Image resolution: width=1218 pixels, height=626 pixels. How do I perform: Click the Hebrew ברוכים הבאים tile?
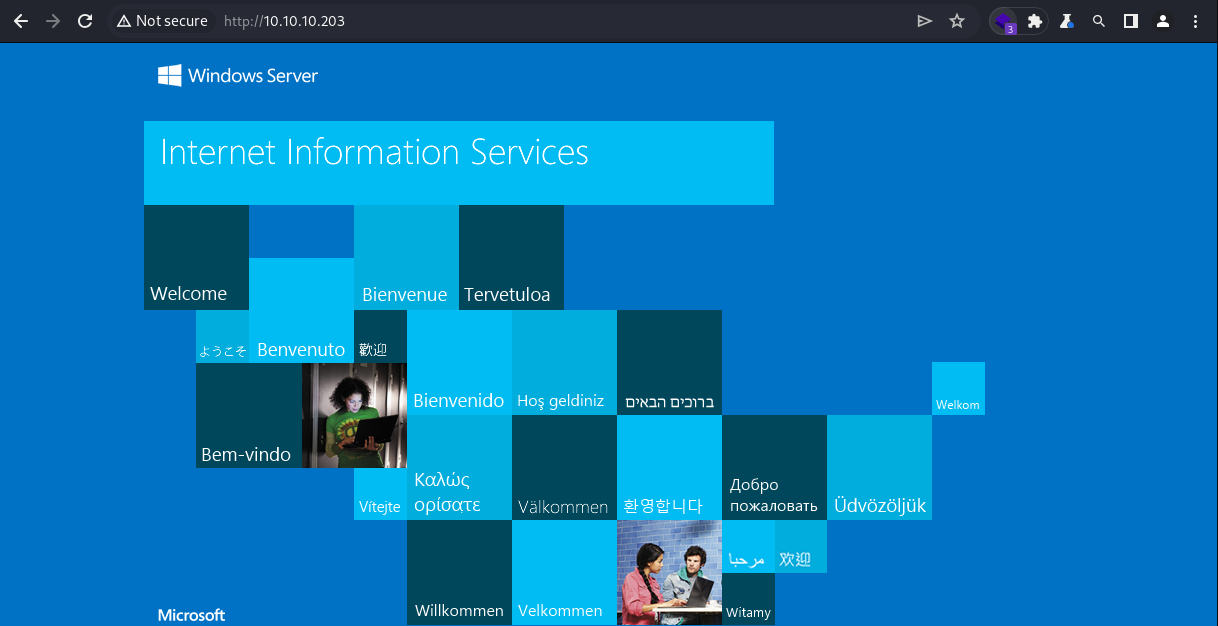(x=669, y=362)
